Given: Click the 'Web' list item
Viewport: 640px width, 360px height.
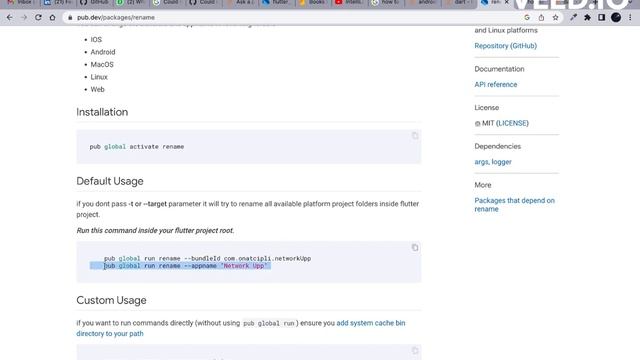Looking at the screenshot, I should pyautogui.click(x=98, y=89).
